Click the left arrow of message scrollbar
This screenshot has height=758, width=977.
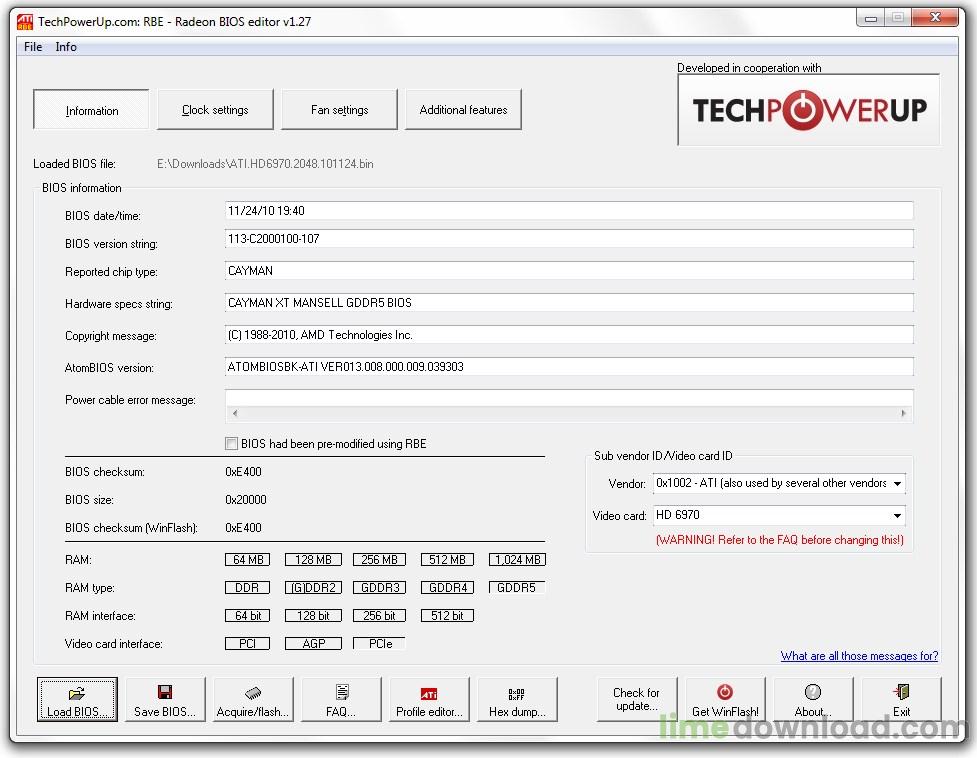click(x=235, y=414)
